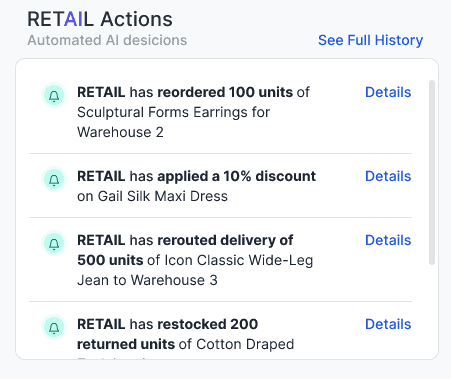Click bell icon beside Sculptural Forms Earrings reorder
This screenshot has height=379, width=451.
(x=54, y=96)
